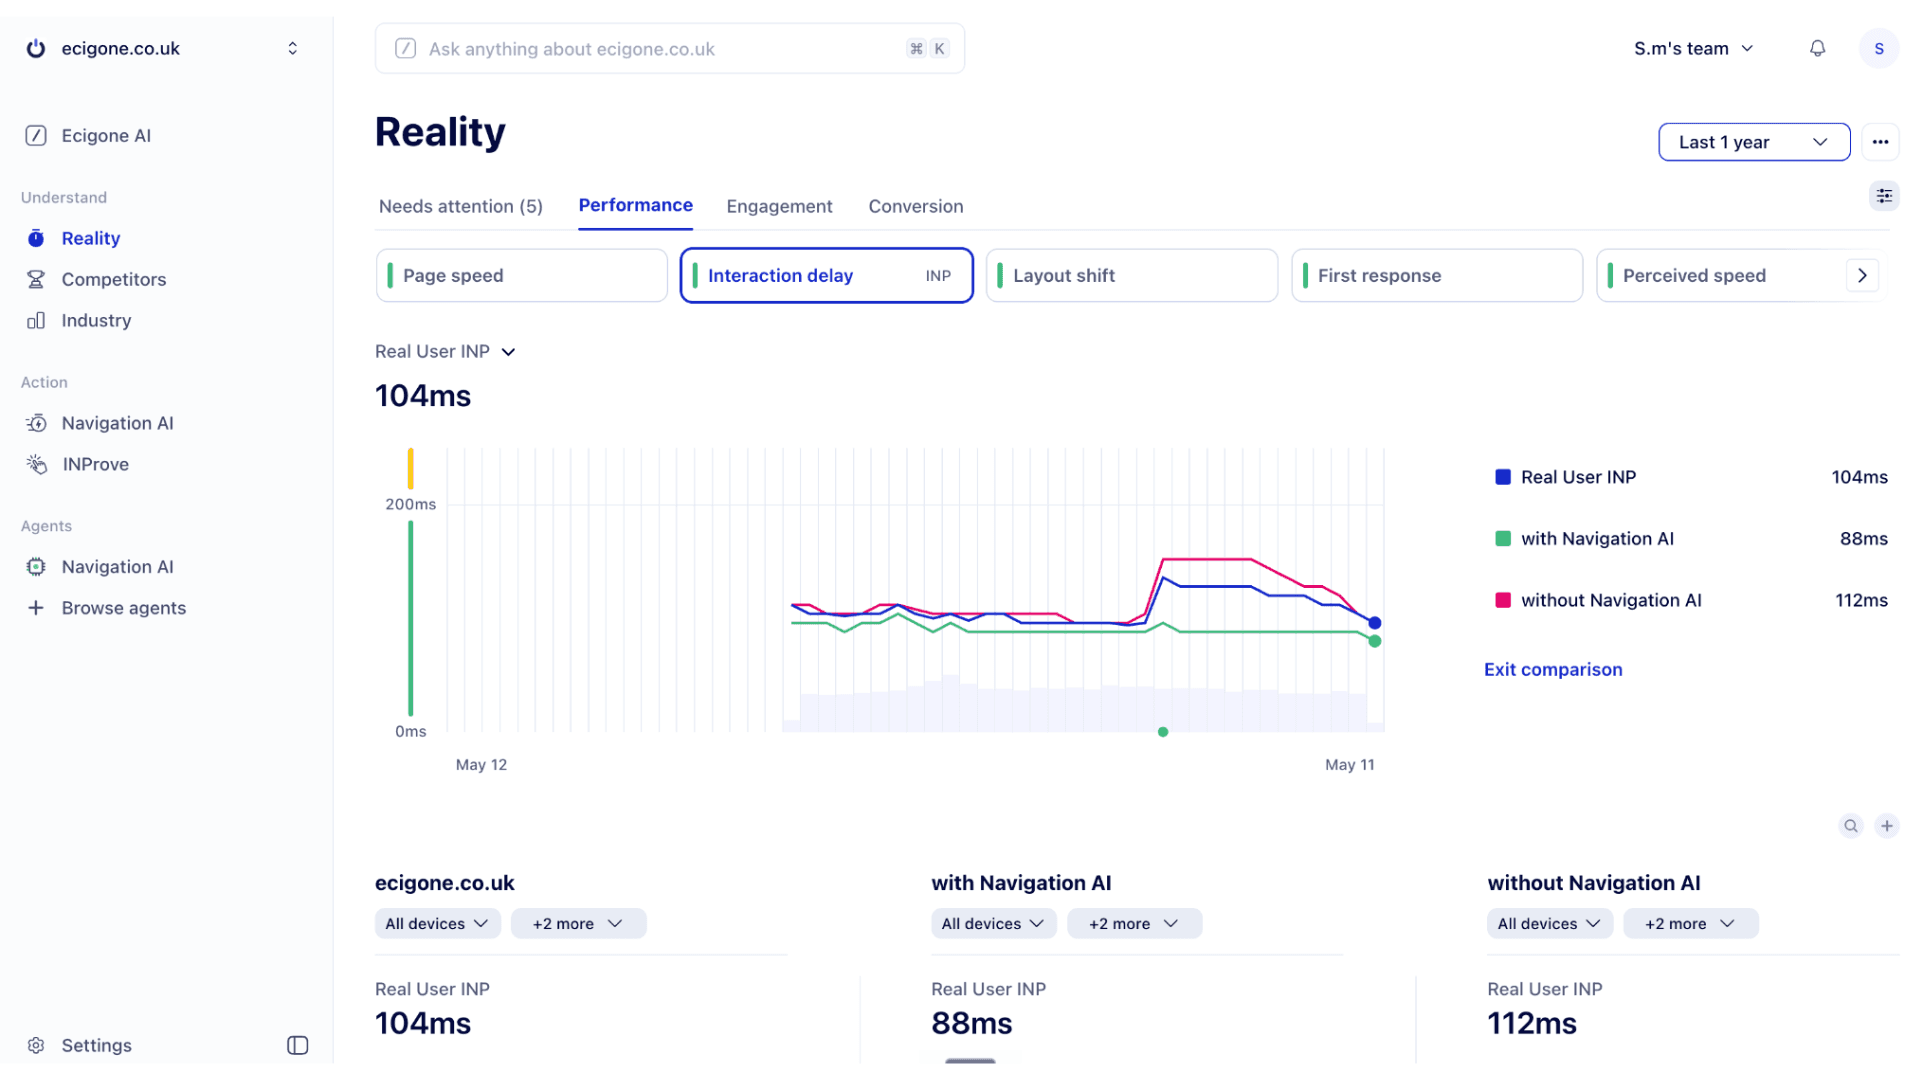Open Industry bar chart icon
The height and width of the screenshot is (1080, 1920).
tap(36, 320)
